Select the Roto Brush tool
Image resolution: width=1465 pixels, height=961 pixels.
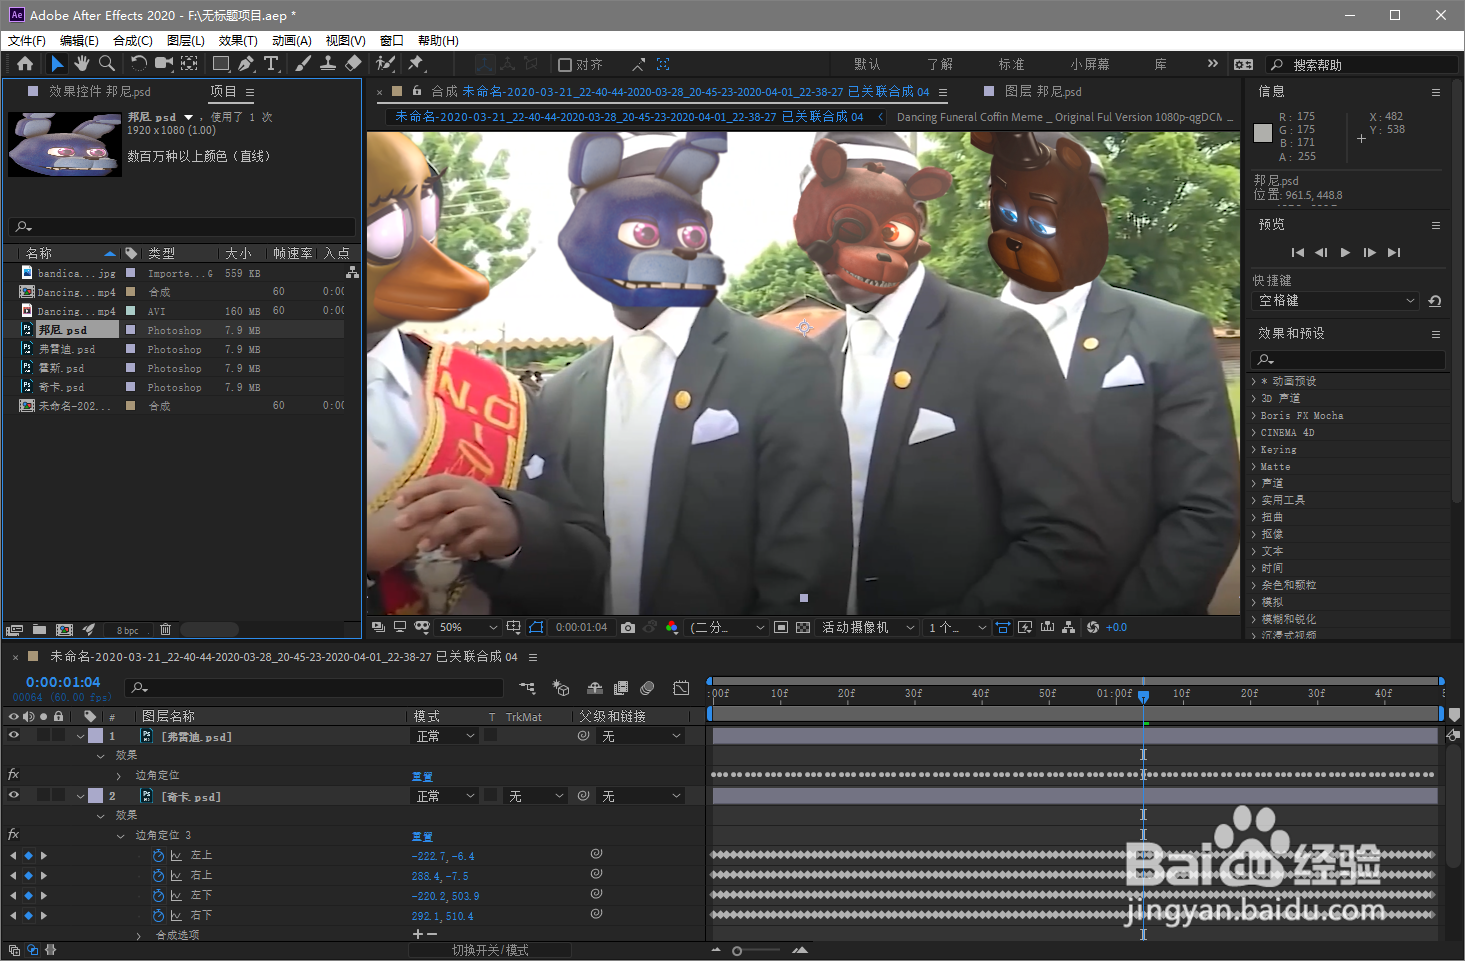[x=385, y=64]
